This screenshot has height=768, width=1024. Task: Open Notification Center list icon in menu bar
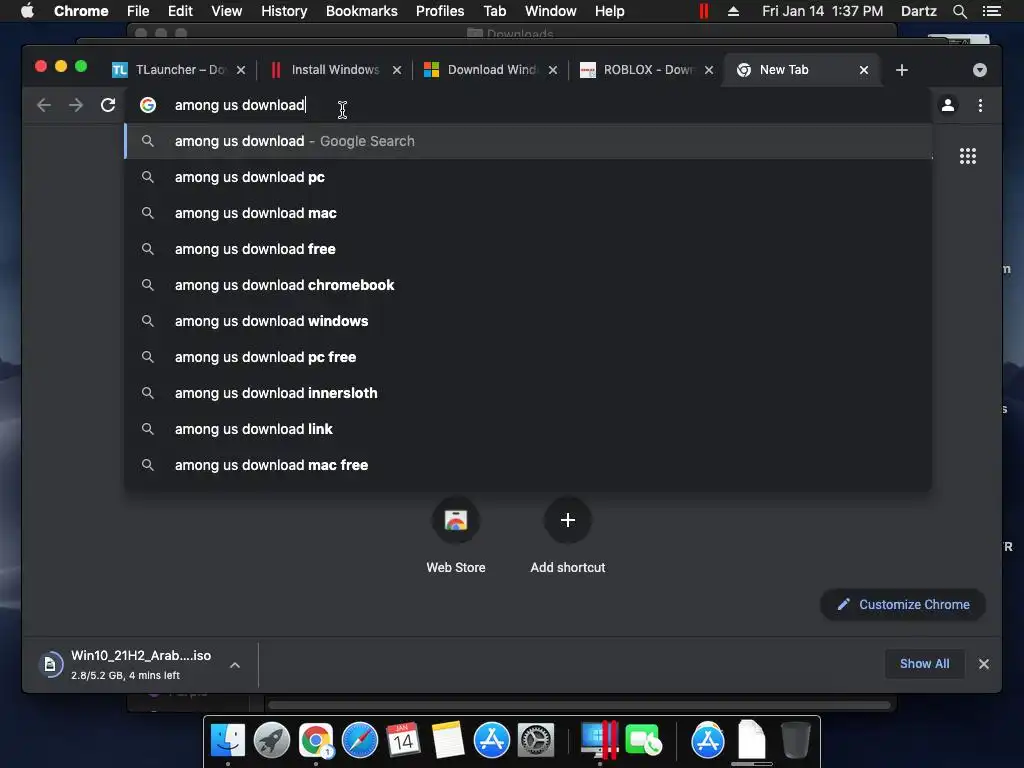991,11
